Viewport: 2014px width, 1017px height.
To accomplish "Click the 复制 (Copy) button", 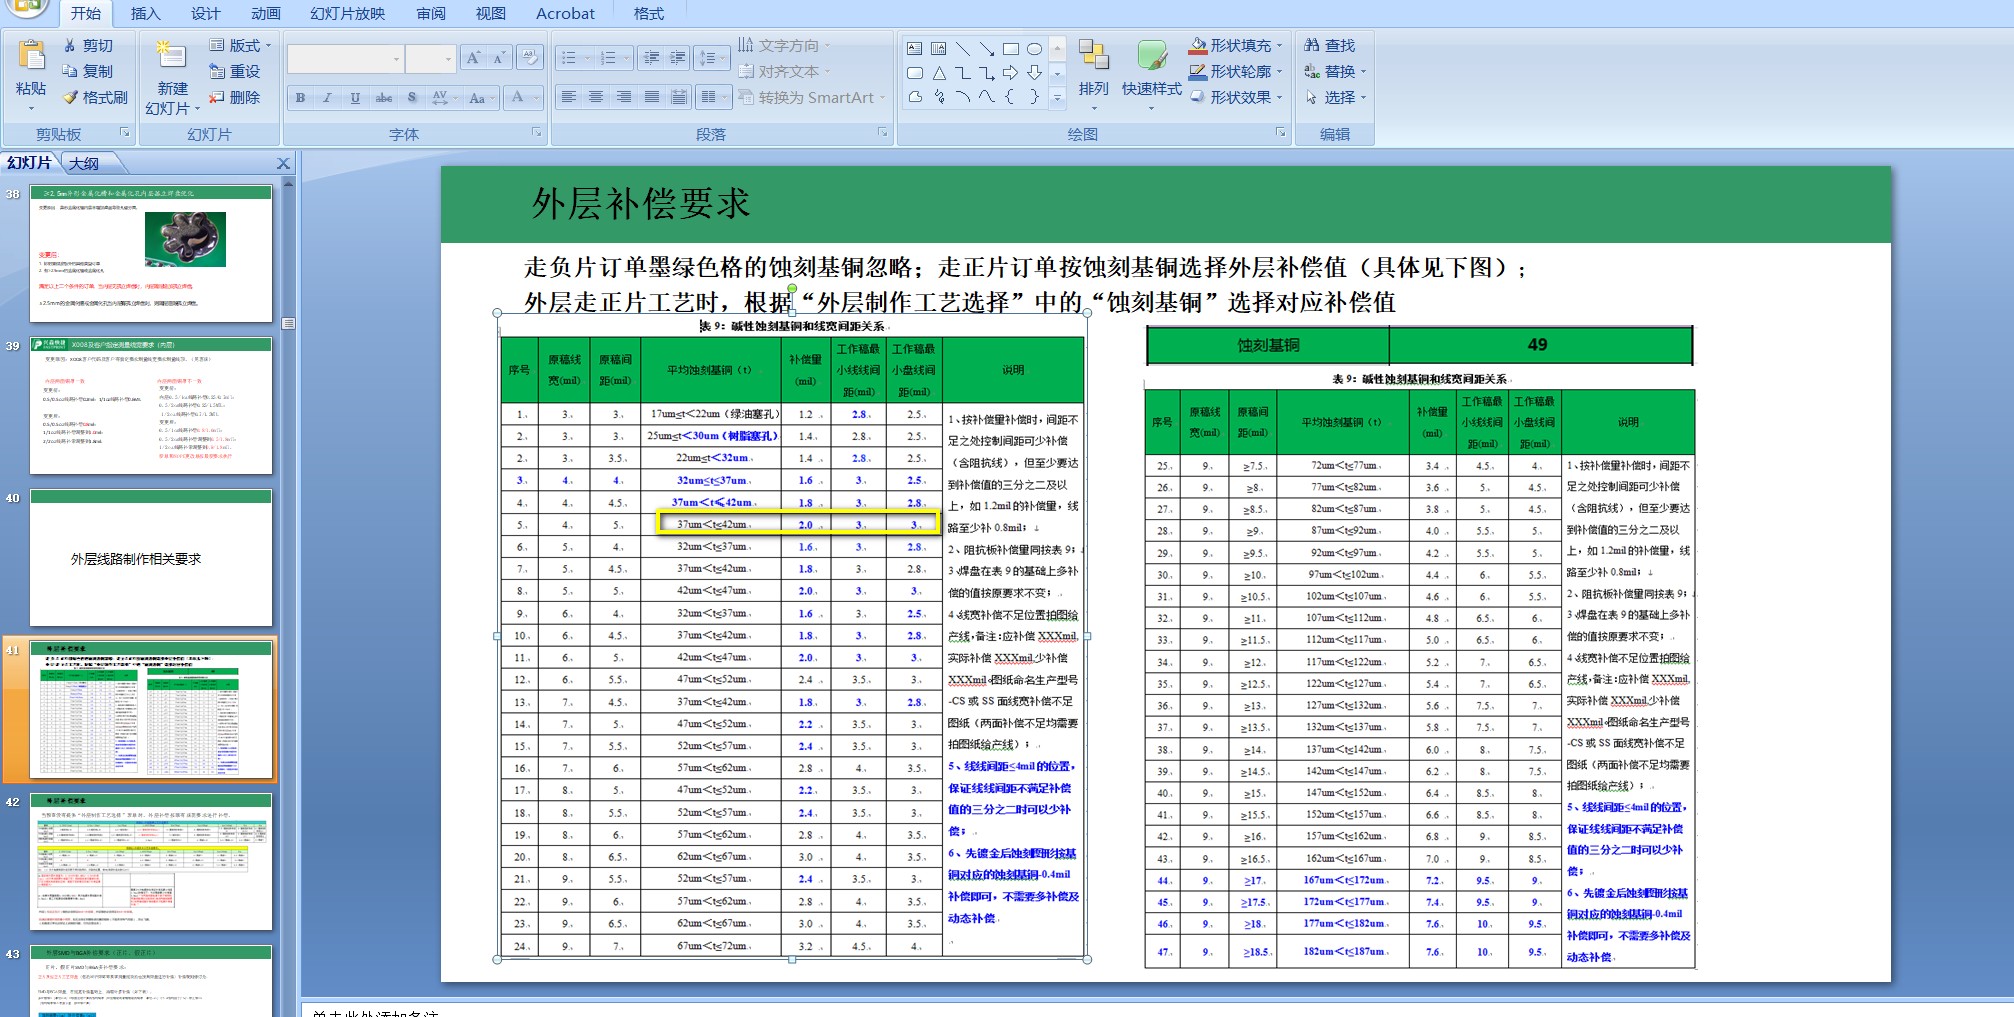I will (88, 72).
